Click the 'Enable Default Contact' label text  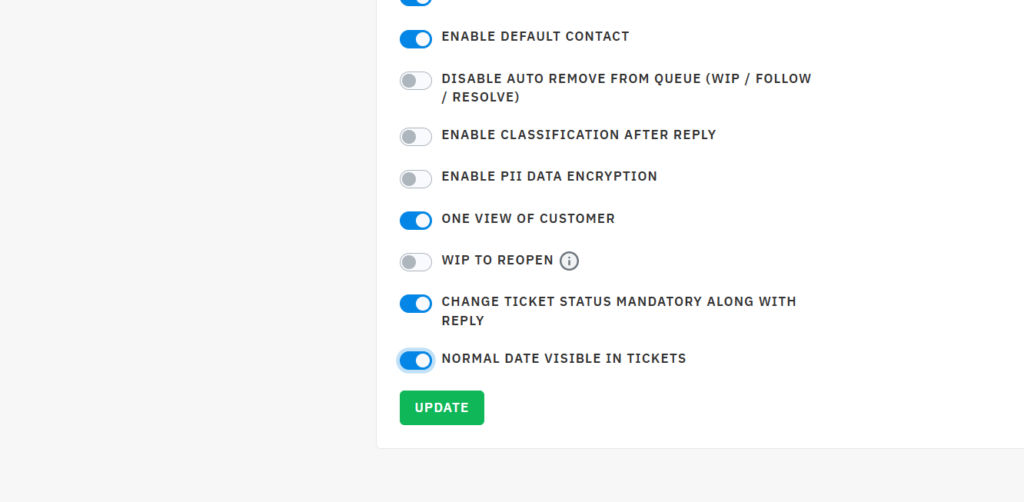[x=535, y=37]
